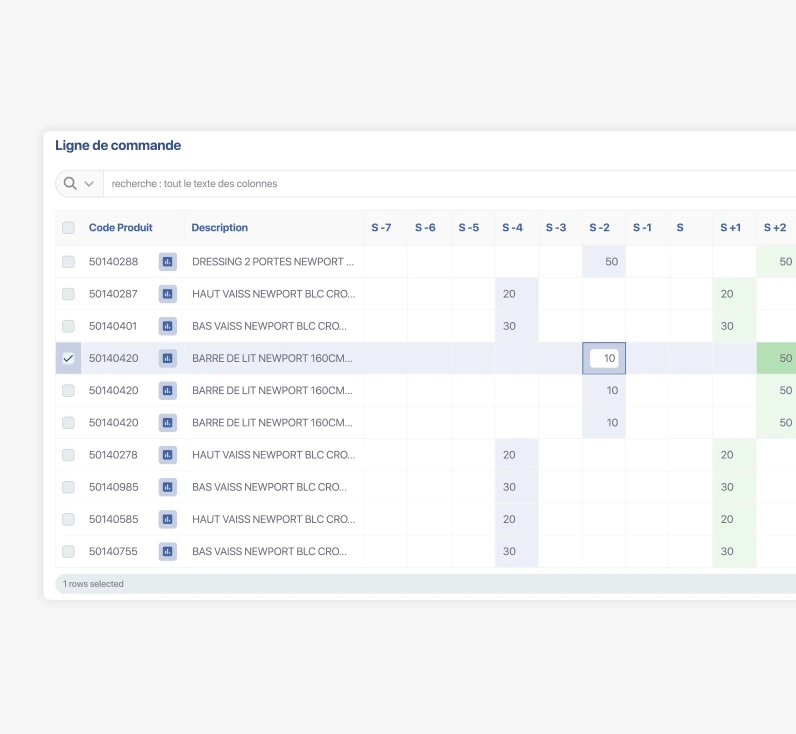Check the box for product 50140288
Image resolution: width=796 pixels, height=734 pixels.
[x=68, y=262]
